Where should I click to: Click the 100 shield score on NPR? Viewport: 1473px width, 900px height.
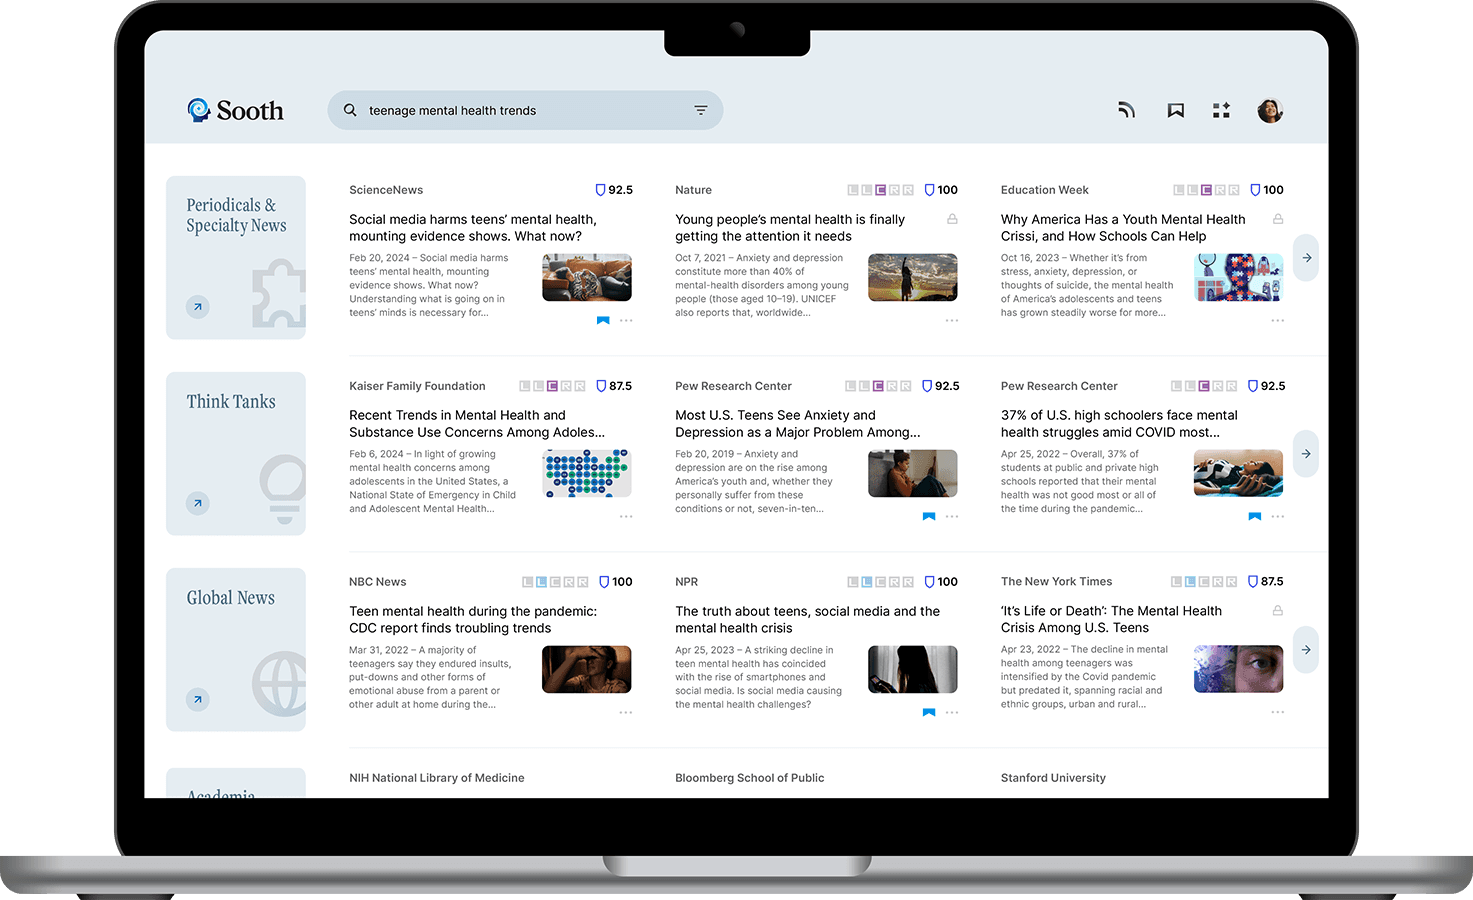click(x=941, y=582)
